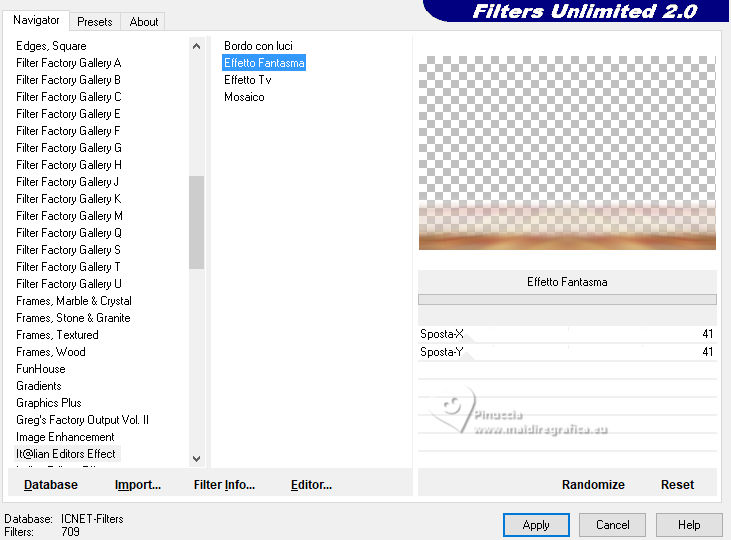Open the Editor... dialog
731x540 pixels.
(x=311, y=485)
